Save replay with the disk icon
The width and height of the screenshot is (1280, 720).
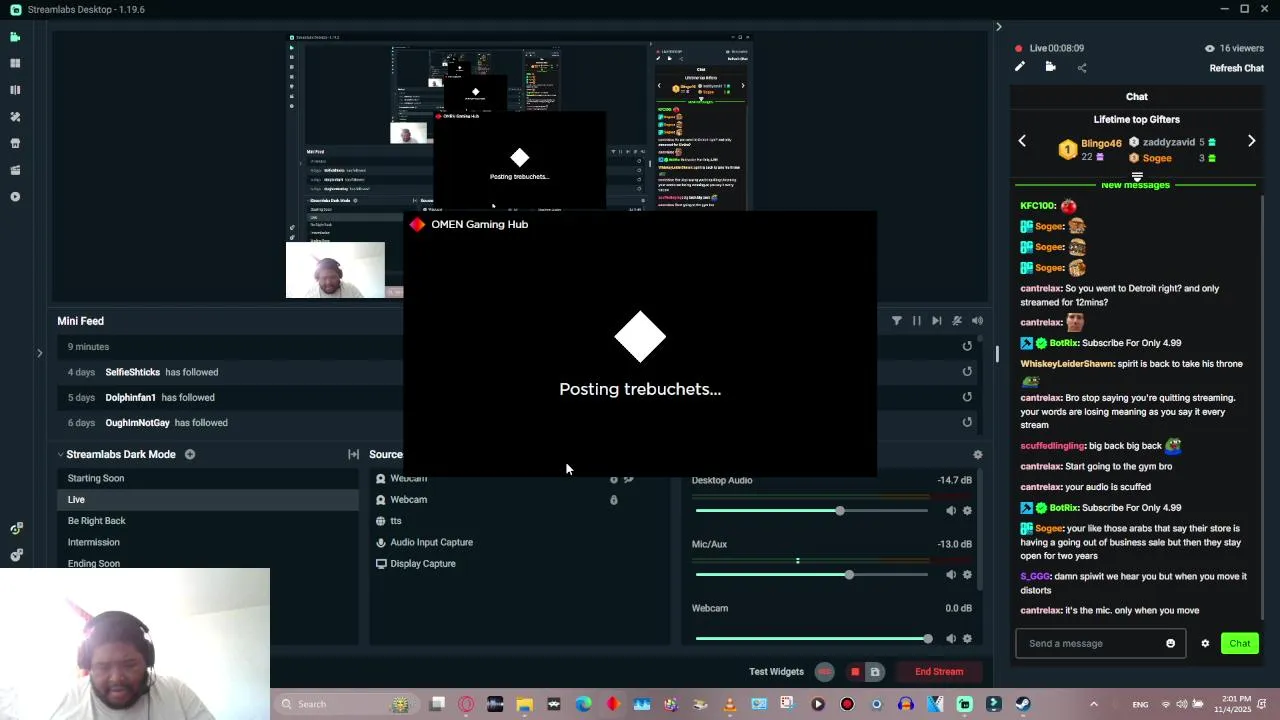(x=875, y=672)
